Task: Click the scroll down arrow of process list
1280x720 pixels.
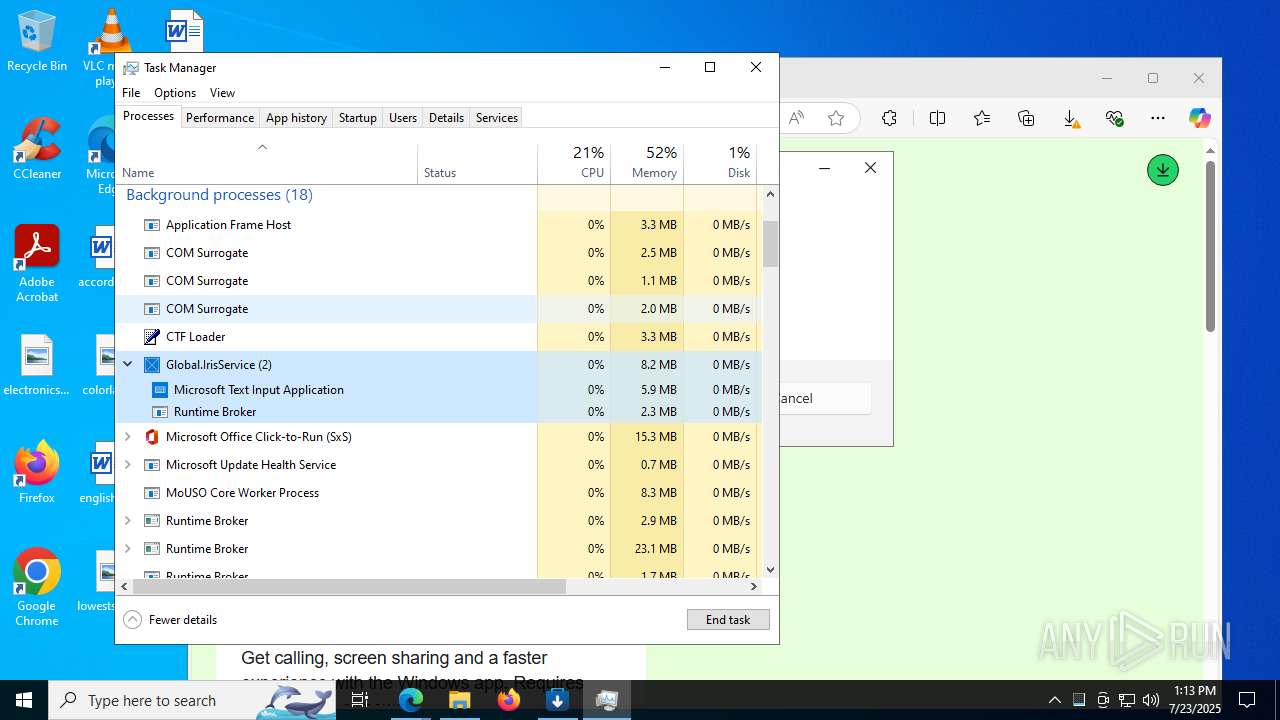Action: click(x=770, y=570)
